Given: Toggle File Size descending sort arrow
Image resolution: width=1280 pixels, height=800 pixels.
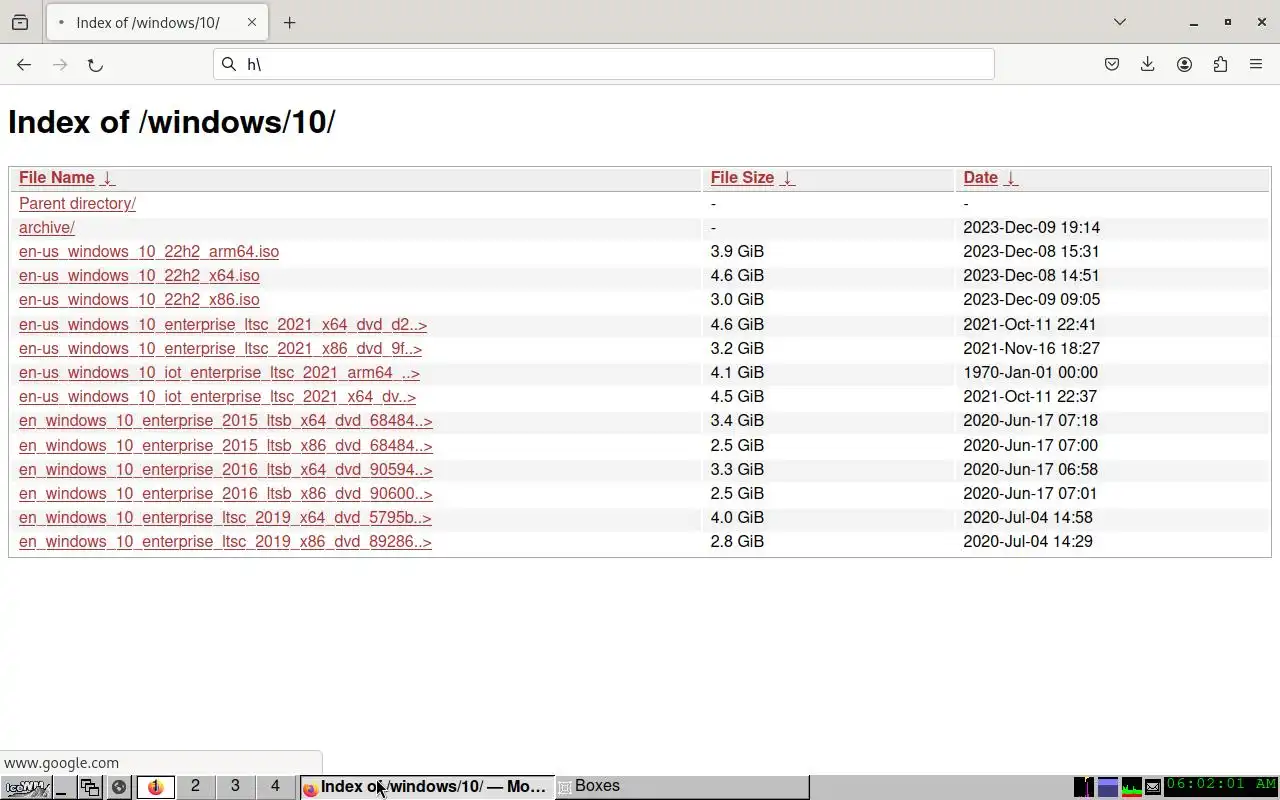Looking at the screenshot, I should click(x=787, y=178).
